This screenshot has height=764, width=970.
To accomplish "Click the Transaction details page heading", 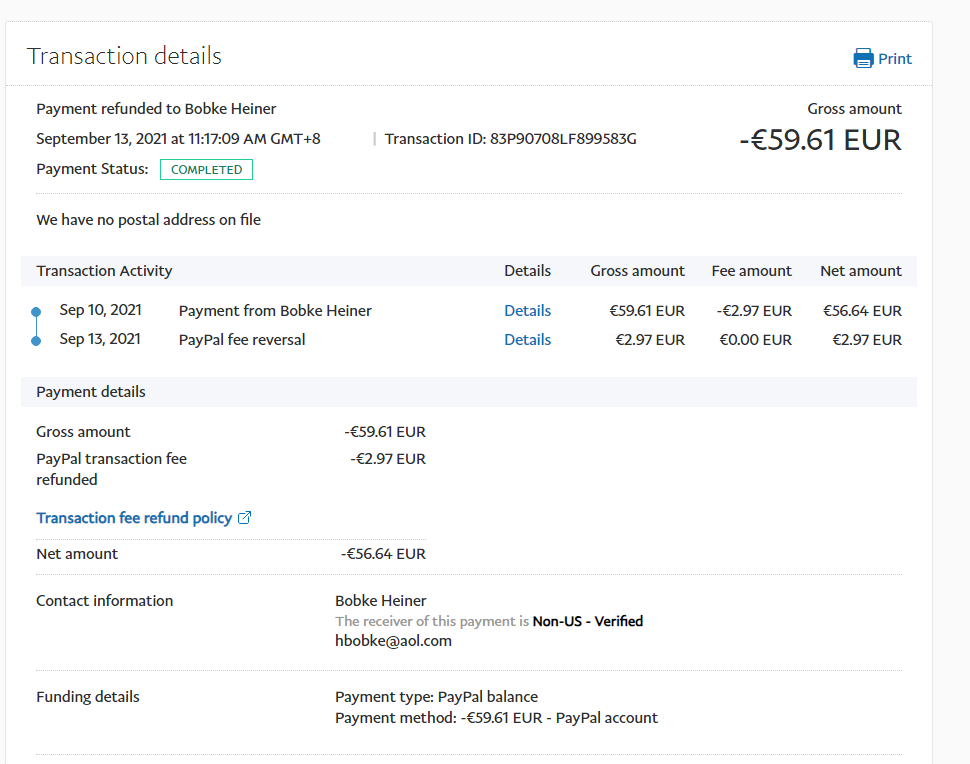I will click(124, 56).
